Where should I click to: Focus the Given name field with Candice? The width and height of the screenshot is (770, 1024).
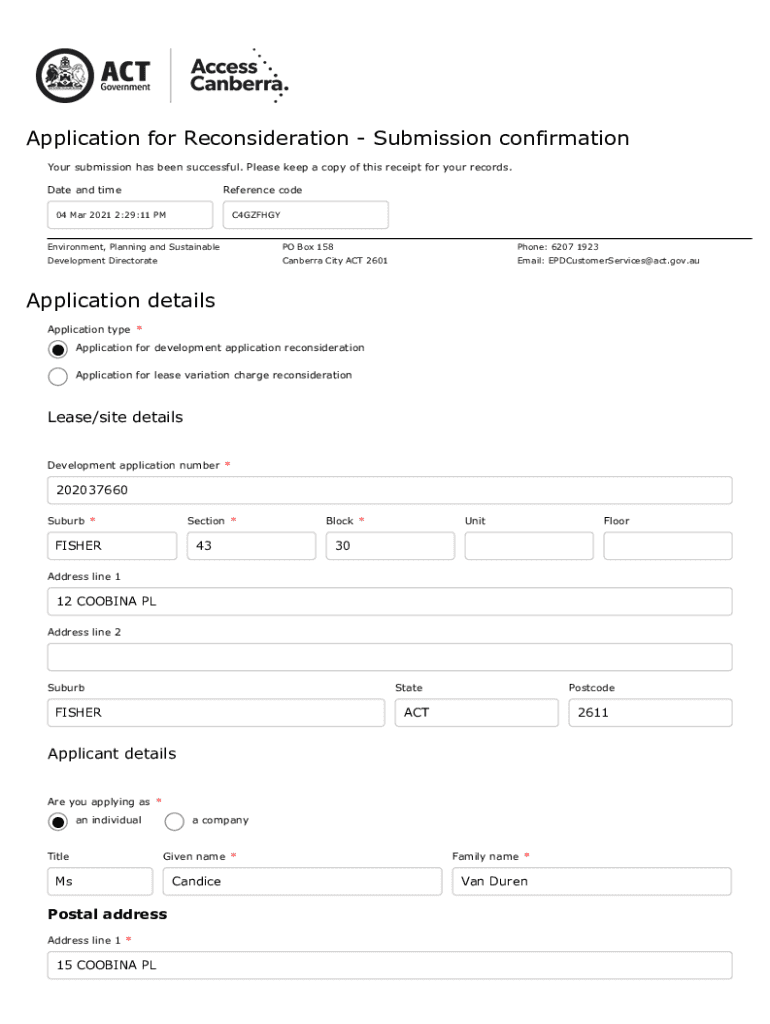coord(302,881)
